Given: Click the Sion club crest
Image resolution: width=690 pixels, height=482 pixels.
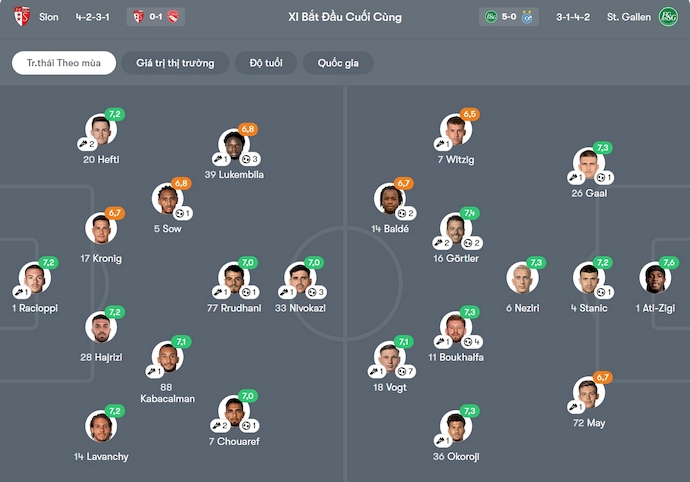Looking at the screenshot, I should click(x=22, y=17).
